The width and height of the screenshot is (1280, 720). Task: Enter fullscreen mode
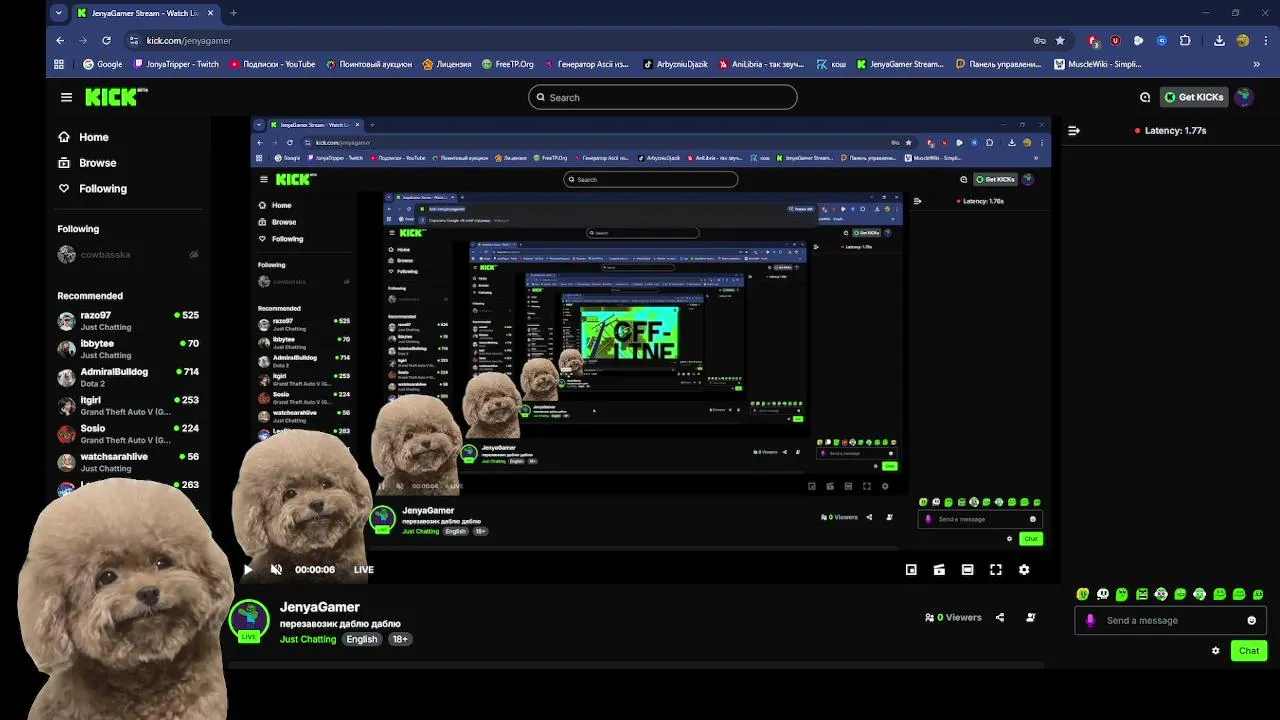pyautogui.click(x=996, y=569)
